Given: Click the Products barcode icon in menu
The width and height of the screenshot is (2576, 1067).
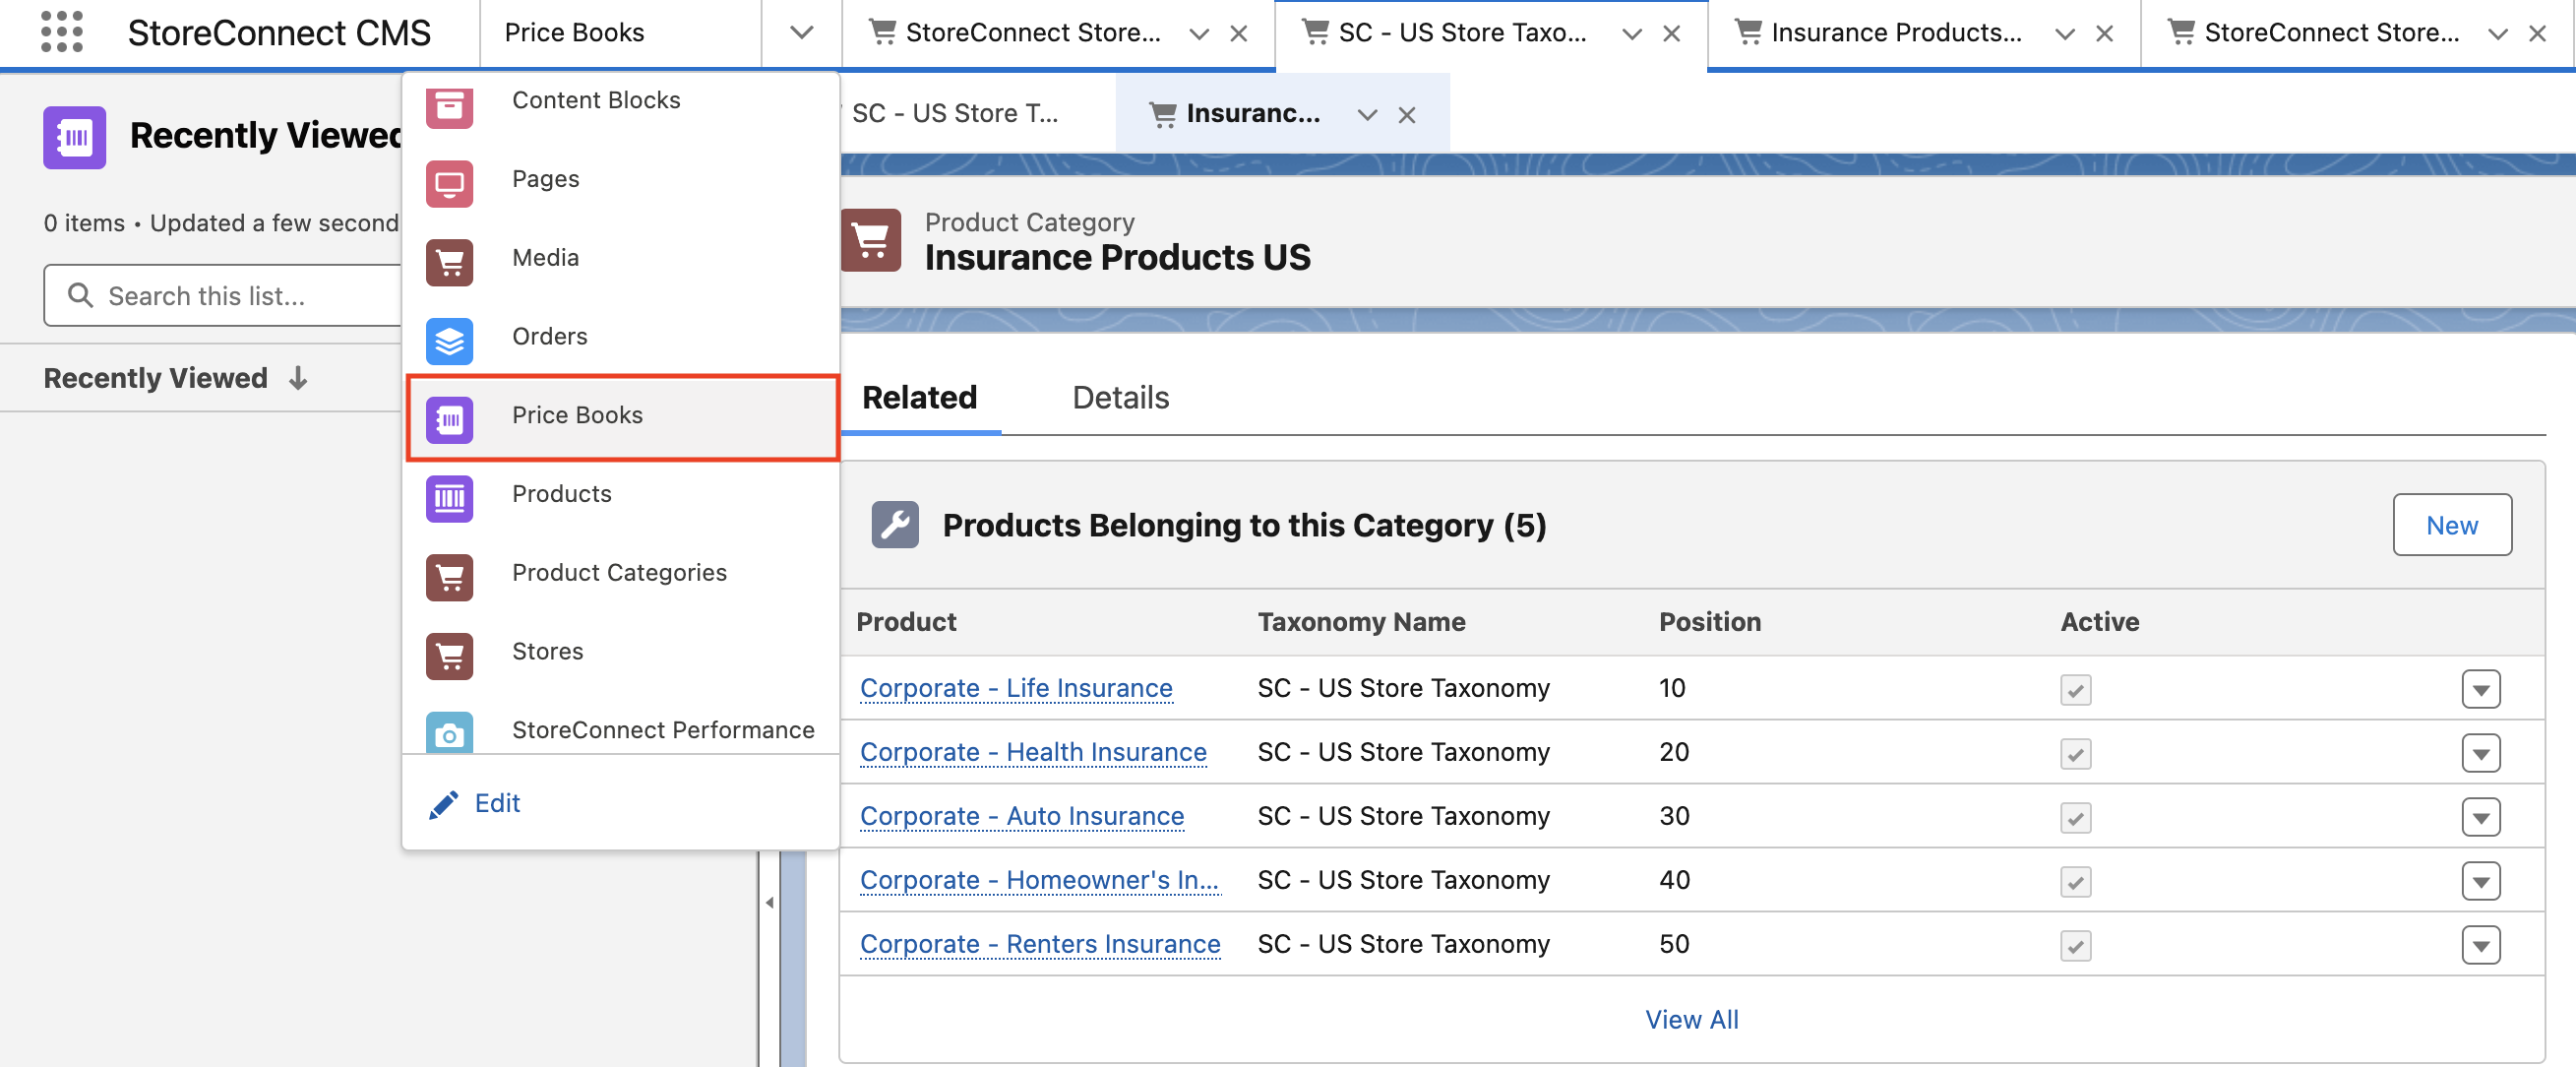Looking at the screenshot, I should (x=449, y=498).
